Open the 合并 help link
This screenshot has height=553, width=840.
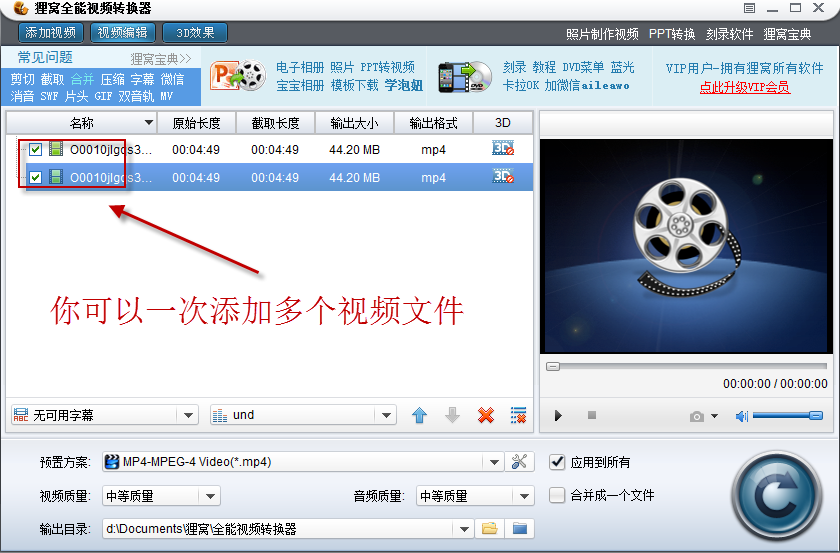[82, 79]
